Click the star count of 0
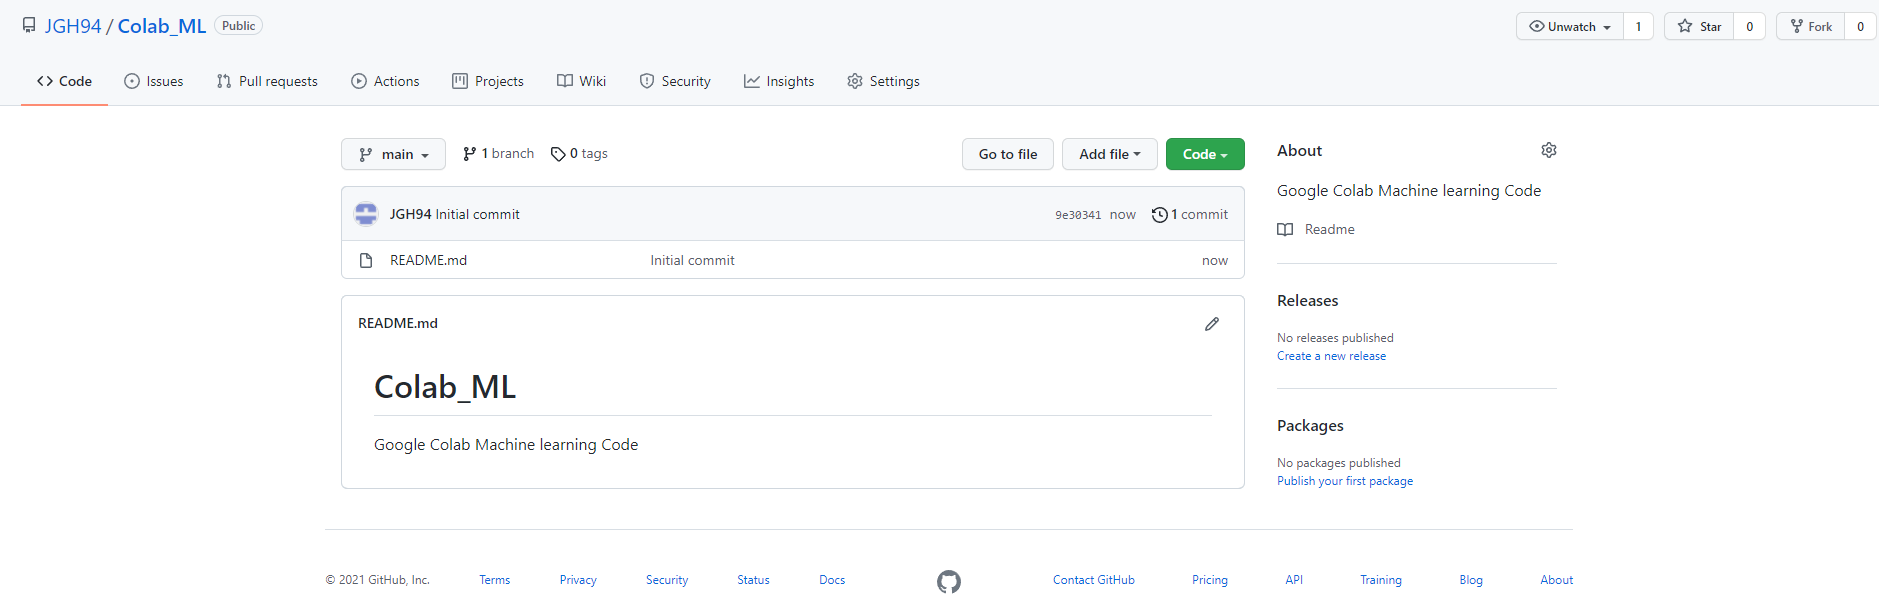This screenshot has height=612, width=1879. (x=1749, y=27)
